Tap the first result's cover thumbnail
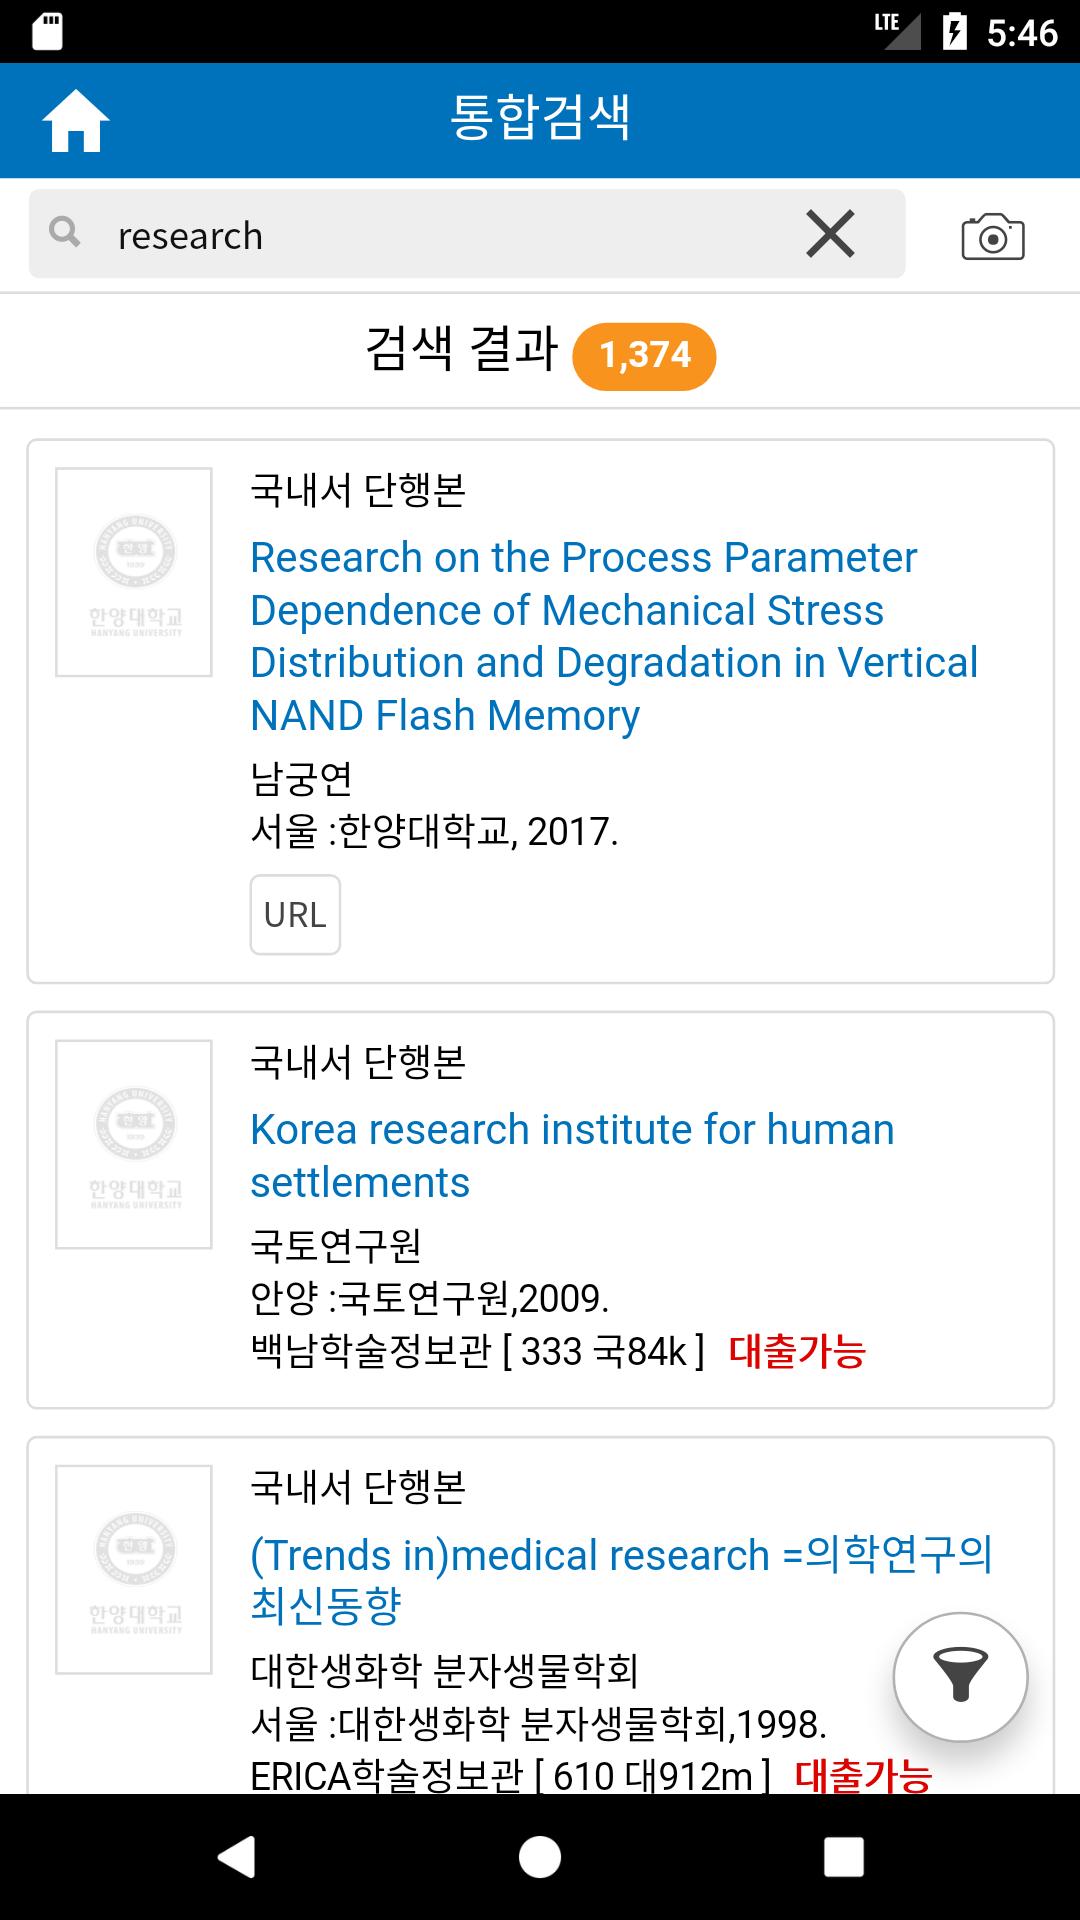Viewport: 1080px width, 1920px height. (134, 572)
